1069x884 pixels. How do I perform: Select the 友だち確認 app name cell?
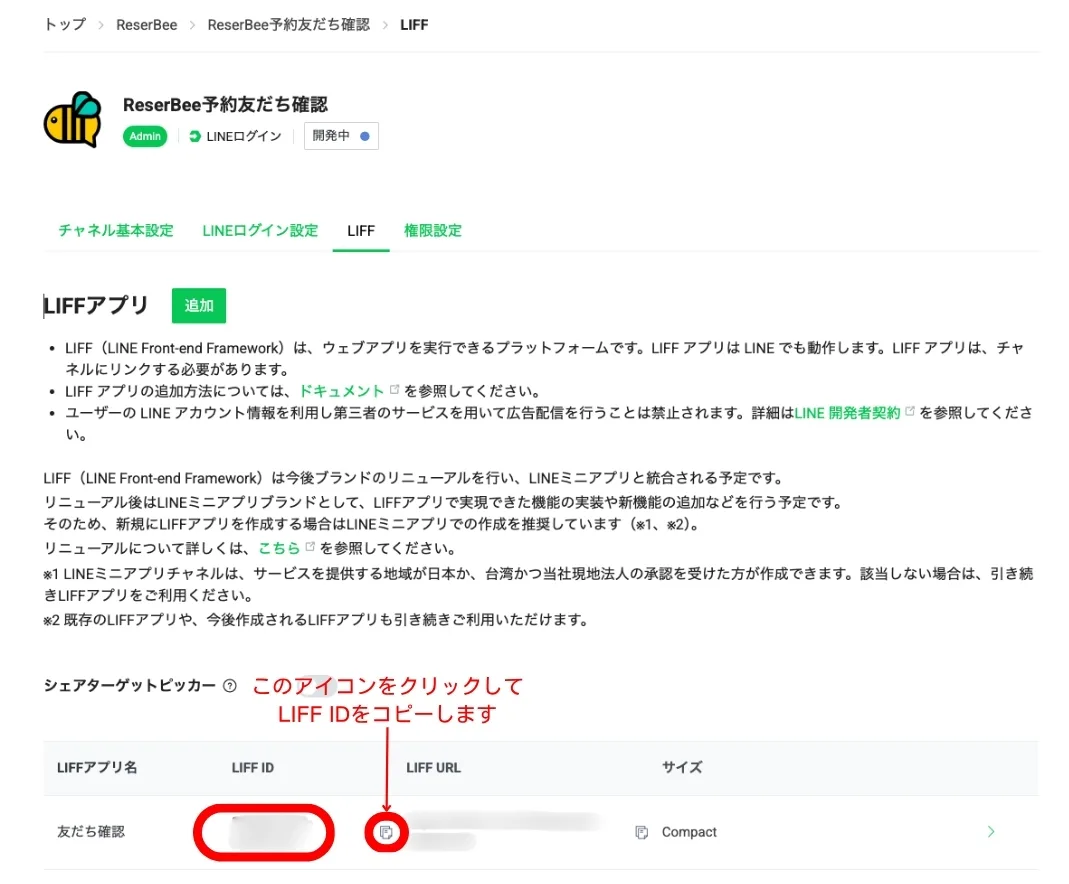91,832
